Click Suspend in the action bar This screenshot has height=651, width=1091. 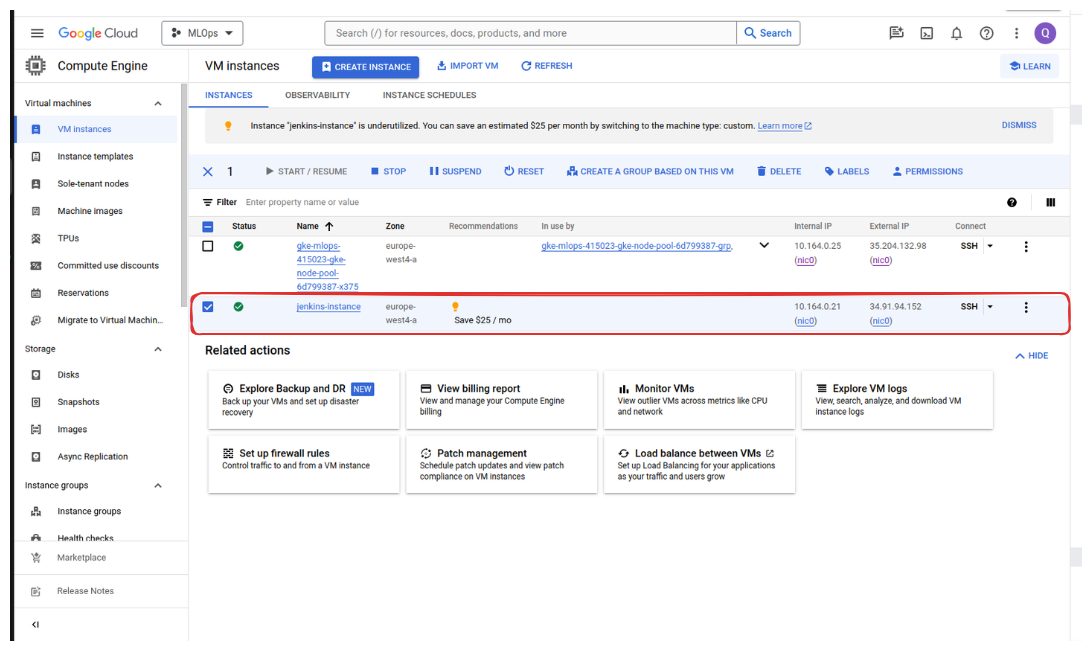(455, 172)
